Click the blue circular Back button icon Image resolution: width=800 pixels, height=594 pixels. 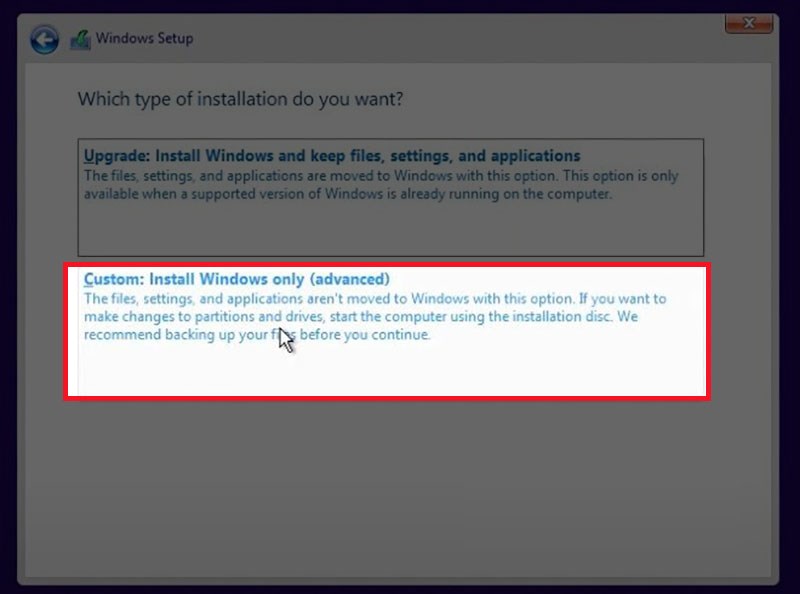click(x=42, y=38)
